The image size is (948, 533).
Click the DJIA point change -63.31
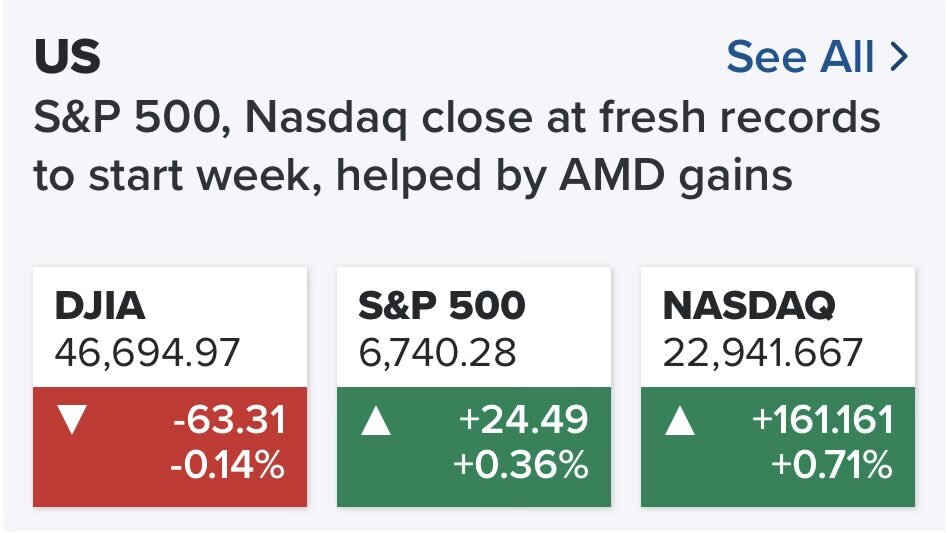[228, 421]
